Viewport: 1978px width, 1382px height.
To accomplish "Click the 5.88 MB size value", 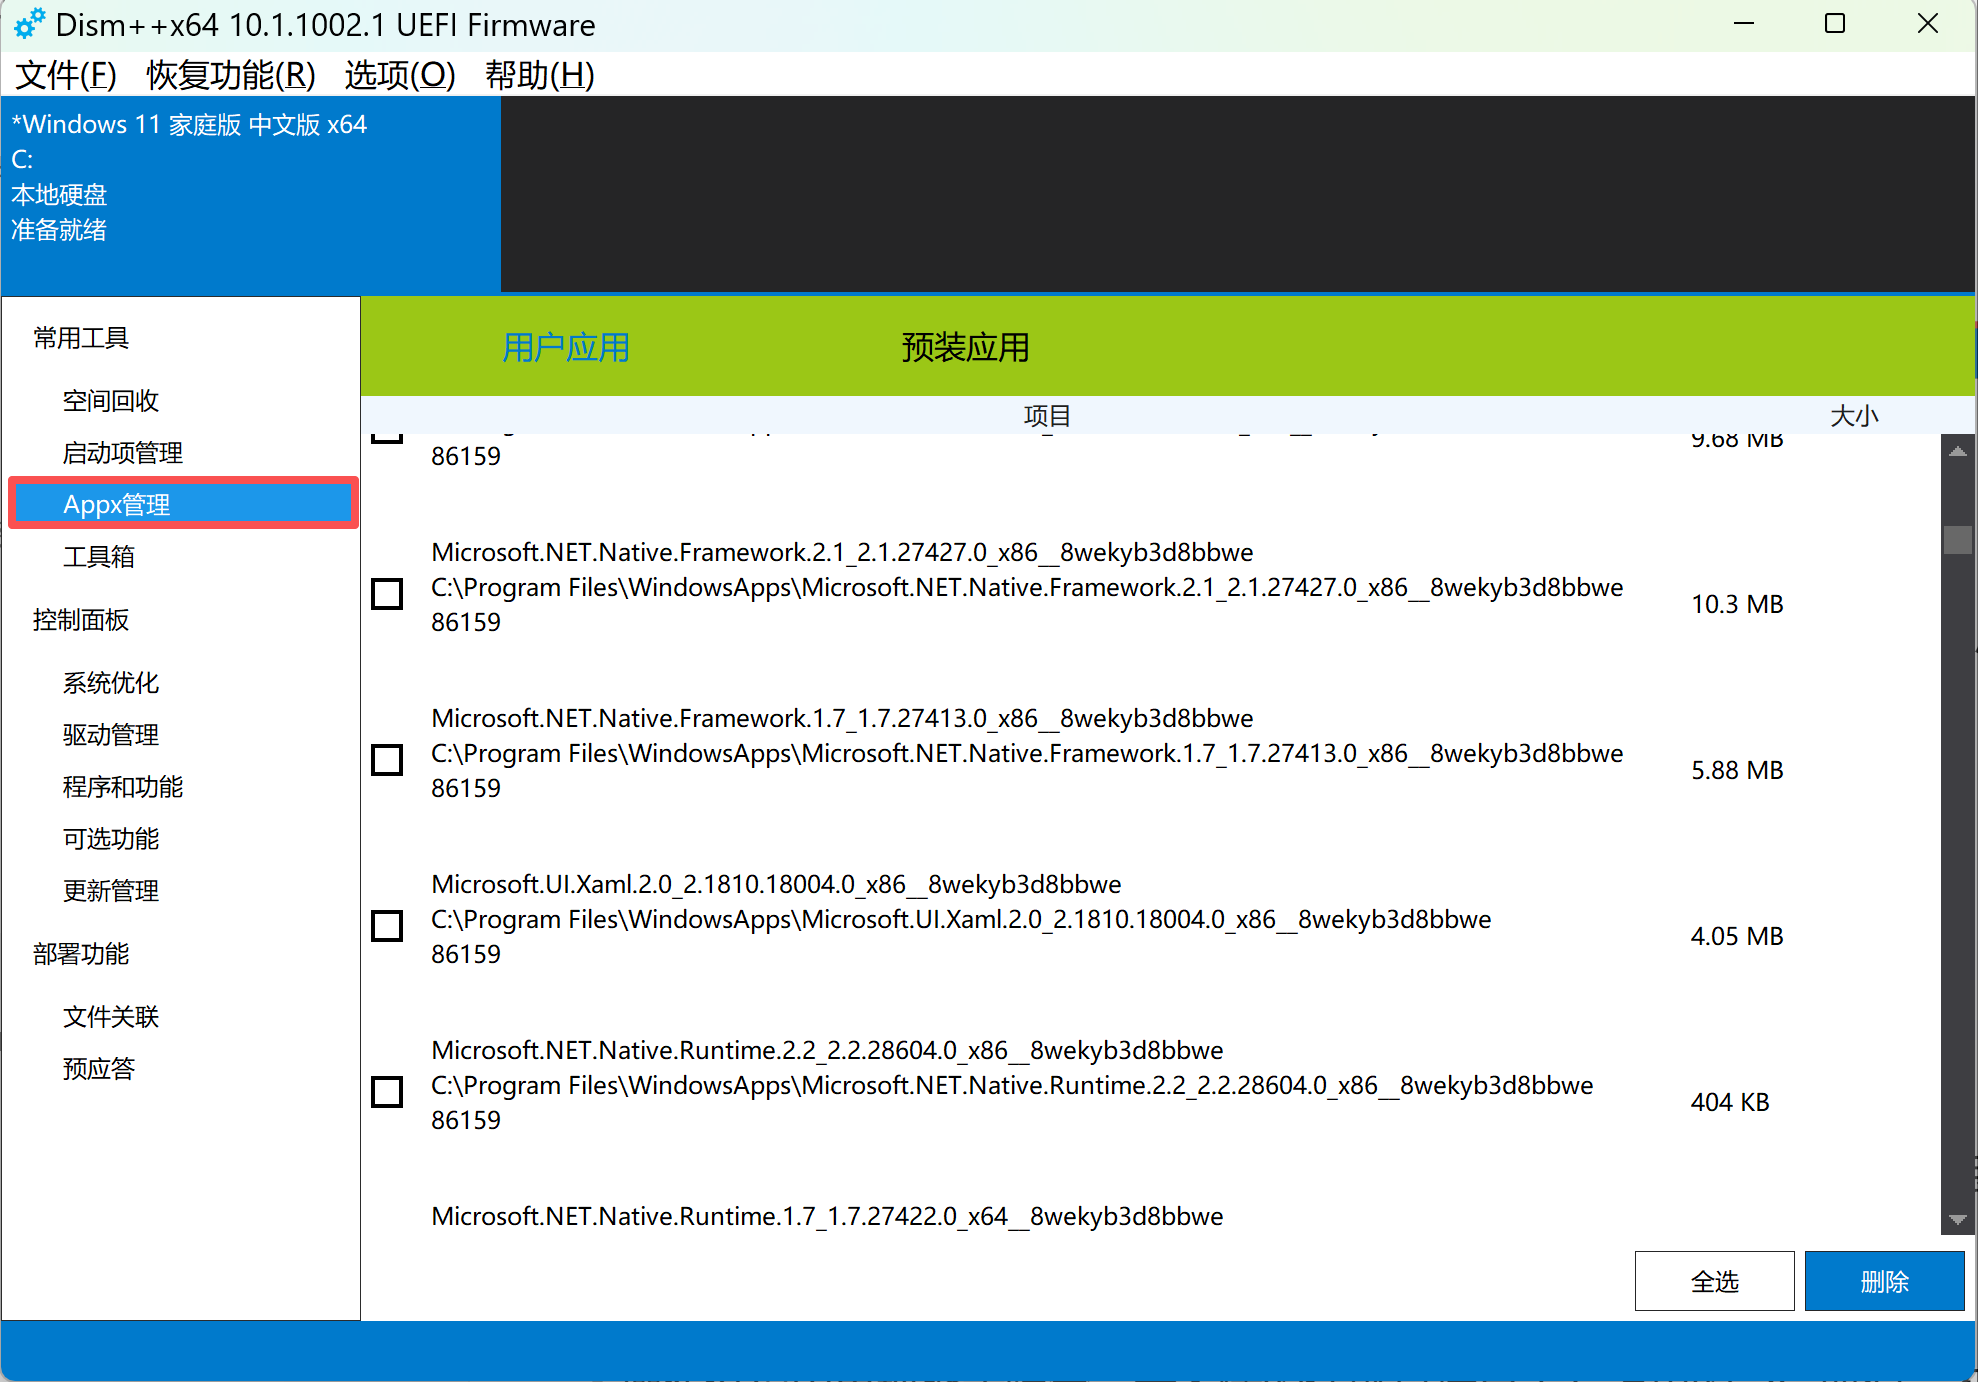I will 1737,770.
